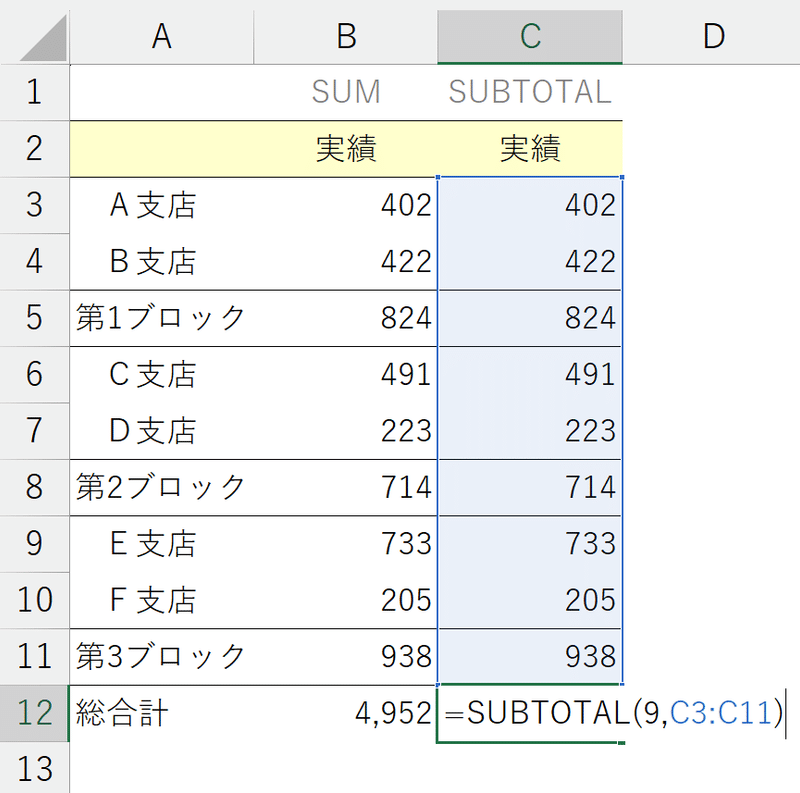The width and height of the screenshot is (800, 793).
Task: Click the SUM label cell in row 1
Action: (x=346, y=93)
